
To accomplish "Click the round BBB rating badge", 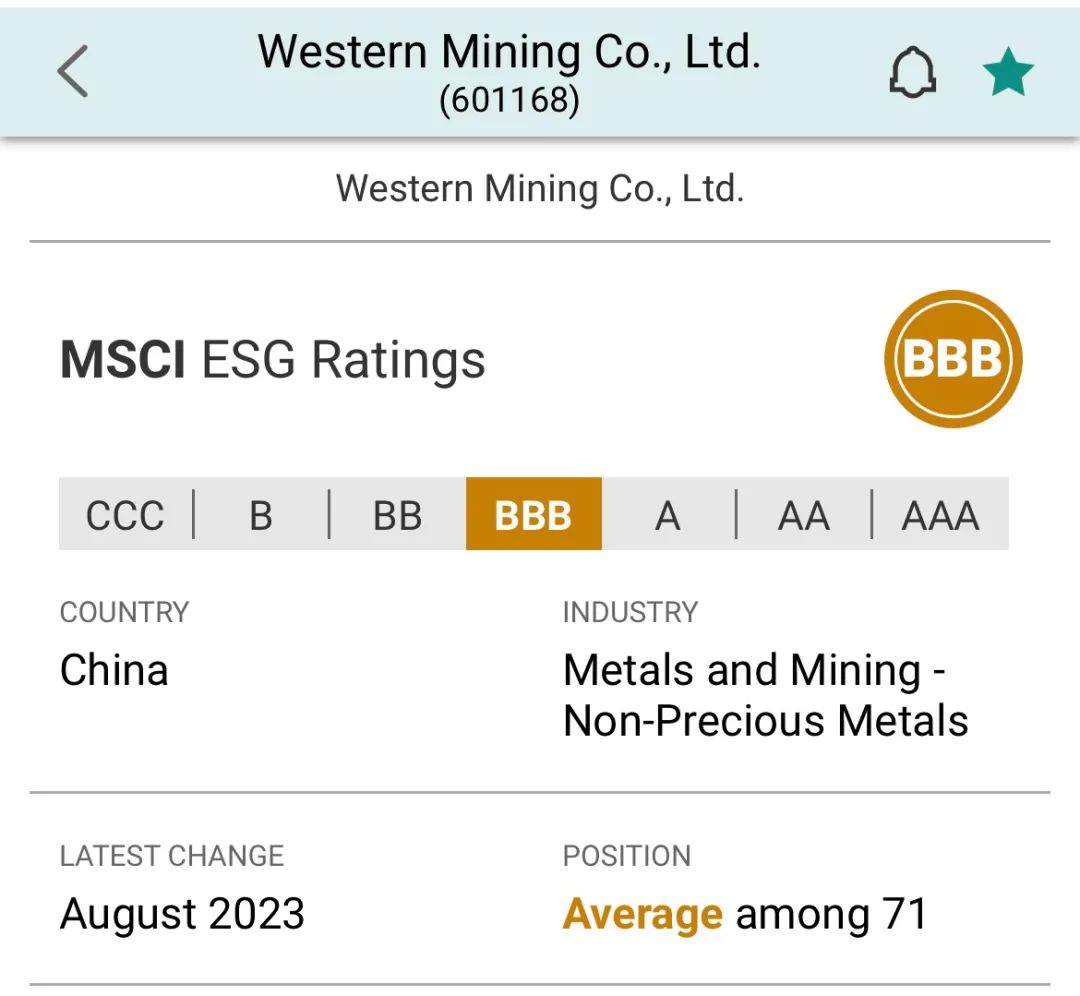I will (x=953, y=359).
